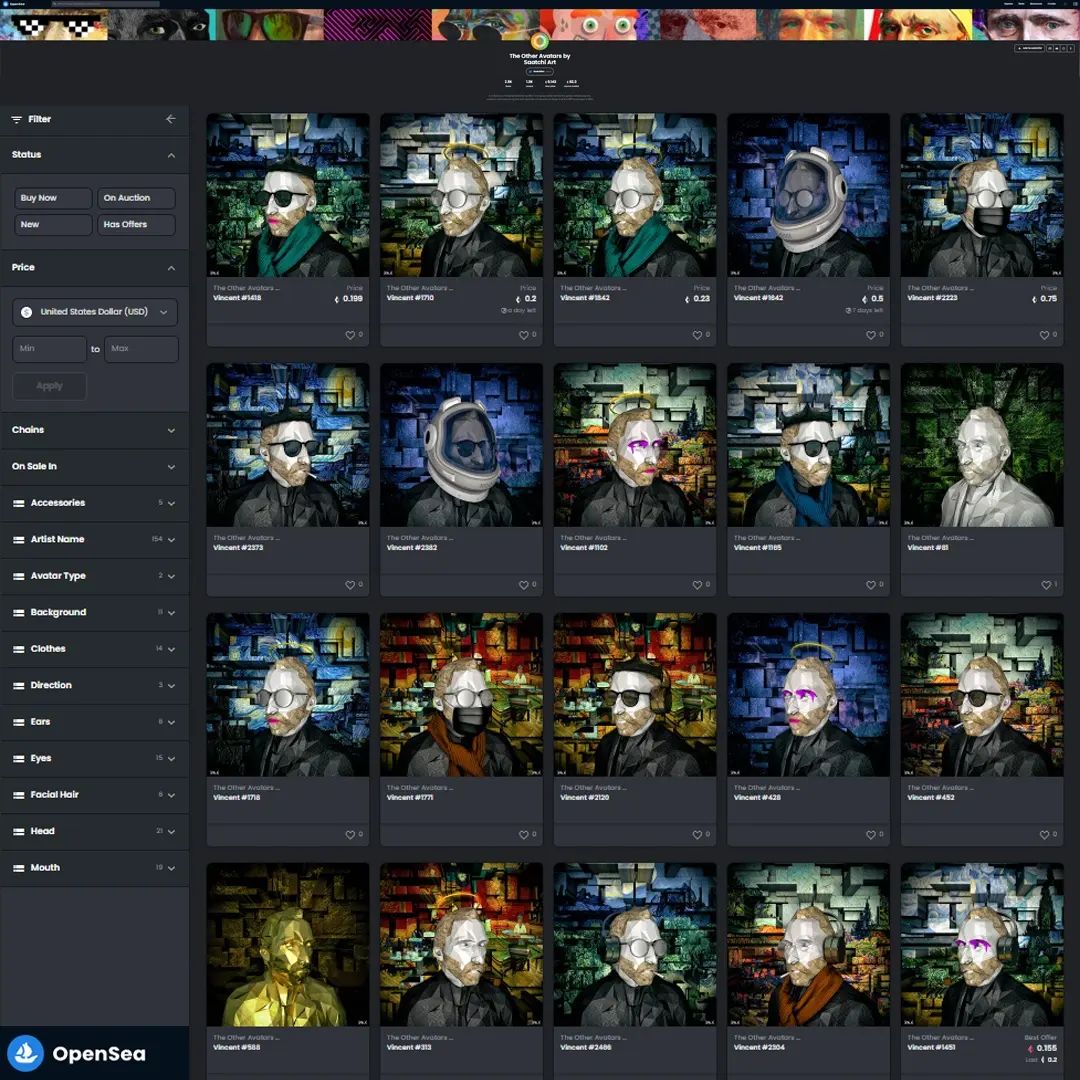Click the Filter lines icon
Screen dimensions: 1080x1080
click(x=17, y=119)
